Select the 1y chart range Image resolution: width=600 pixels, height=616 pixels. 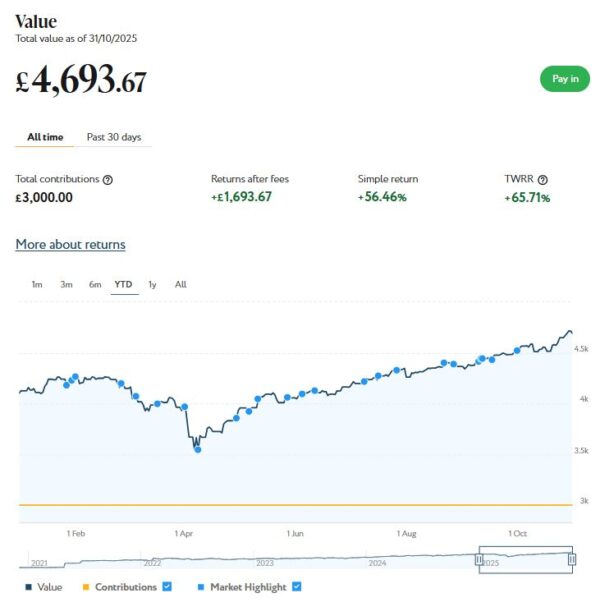[152, 284]
